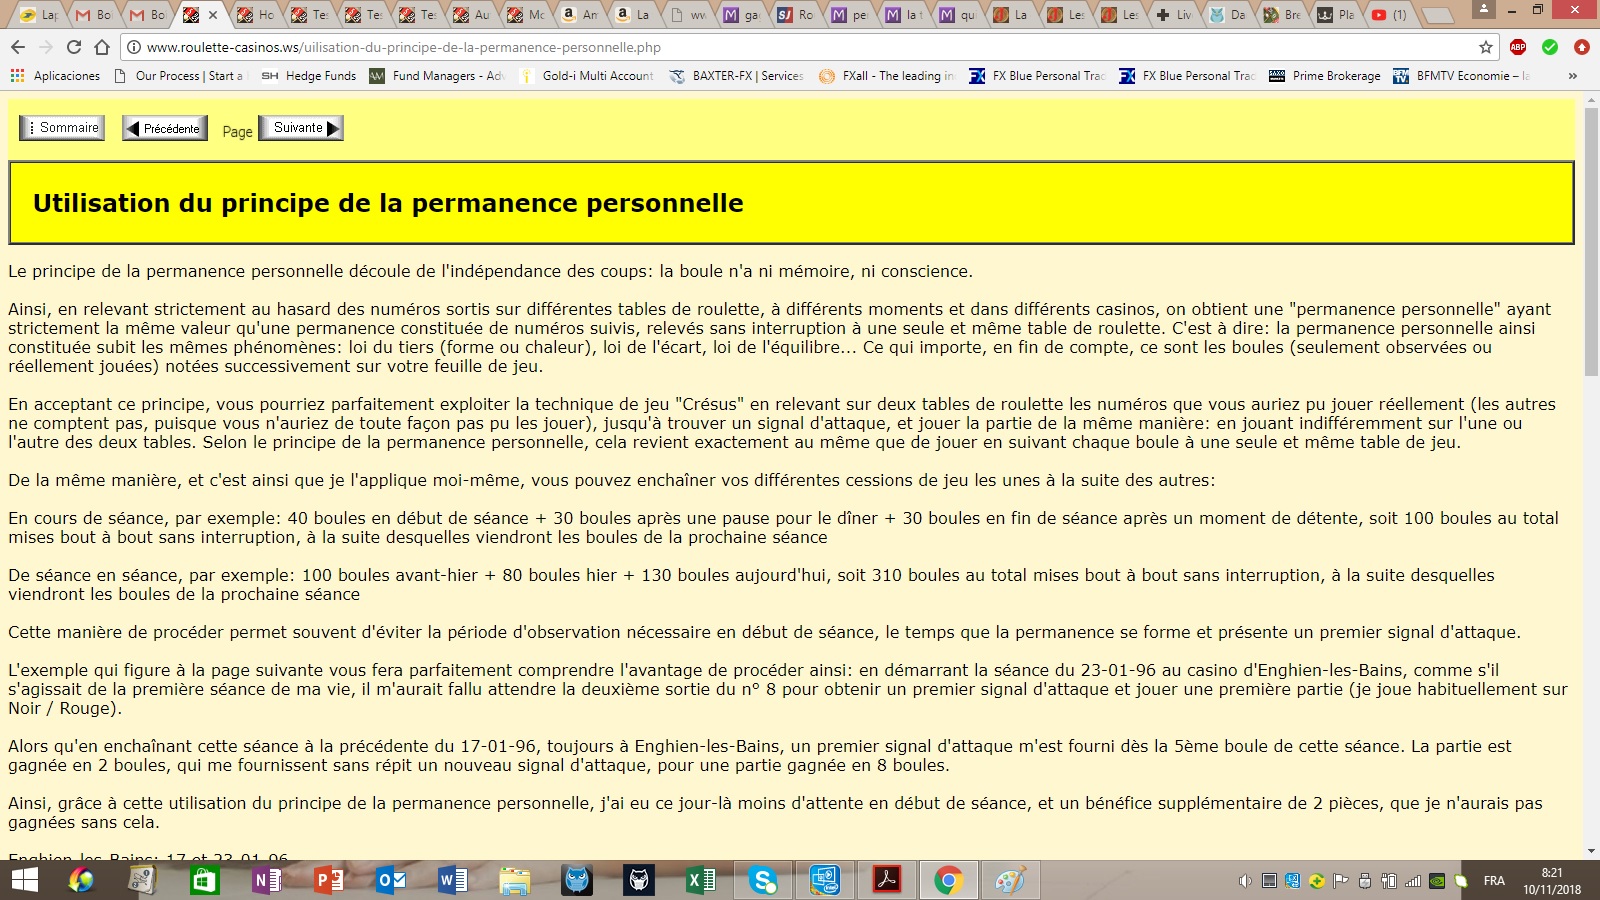Switch to the tab labeled 'Liv'
1600x900 pixels.
(1174, 15)
